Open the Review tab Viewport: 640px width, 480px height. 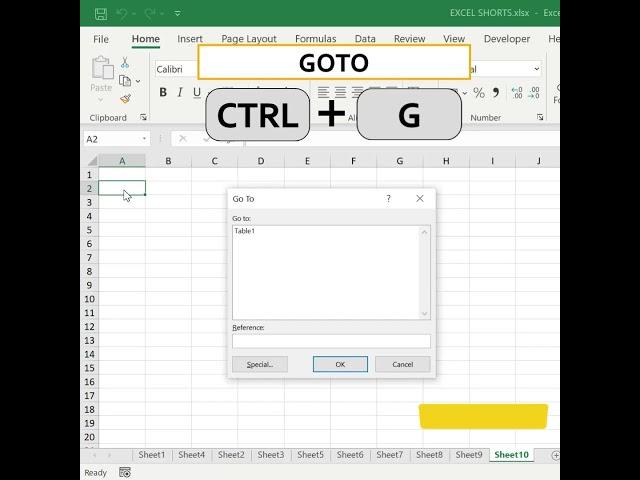pos(409,39)
